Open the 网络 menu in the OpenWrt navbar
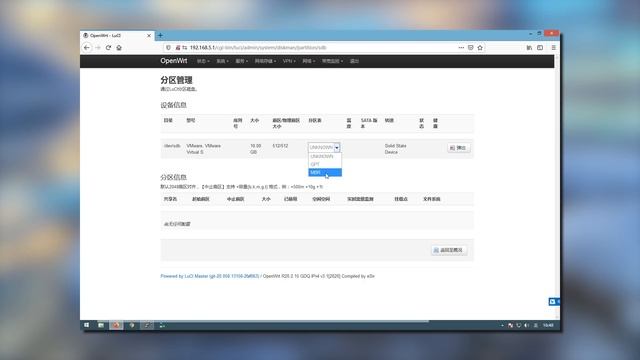Image resolution: width=640 pixels, height=360 pixels. (x=309, y=61)
